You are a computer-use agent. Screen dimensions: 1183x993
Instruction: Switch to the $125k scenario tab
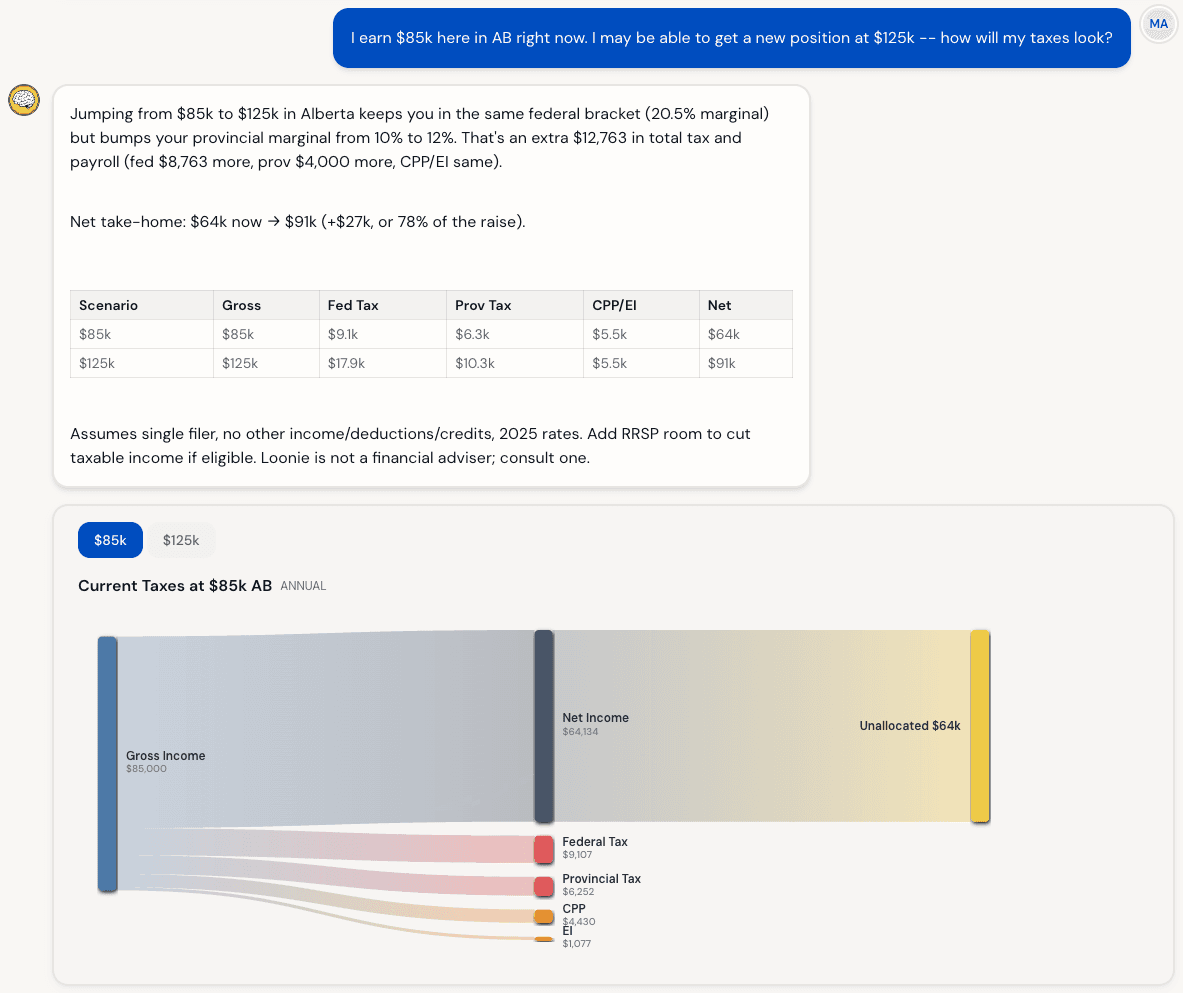[181, 540]
